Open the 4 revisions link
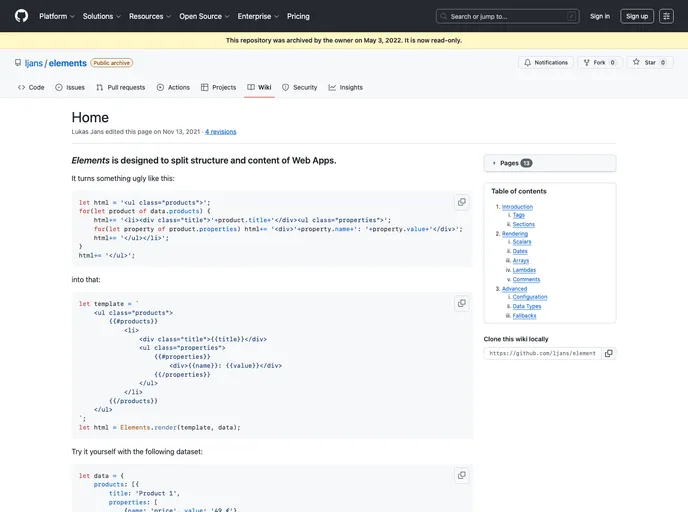This screenshot has height=512, width=688. click(x=221, y=131)
